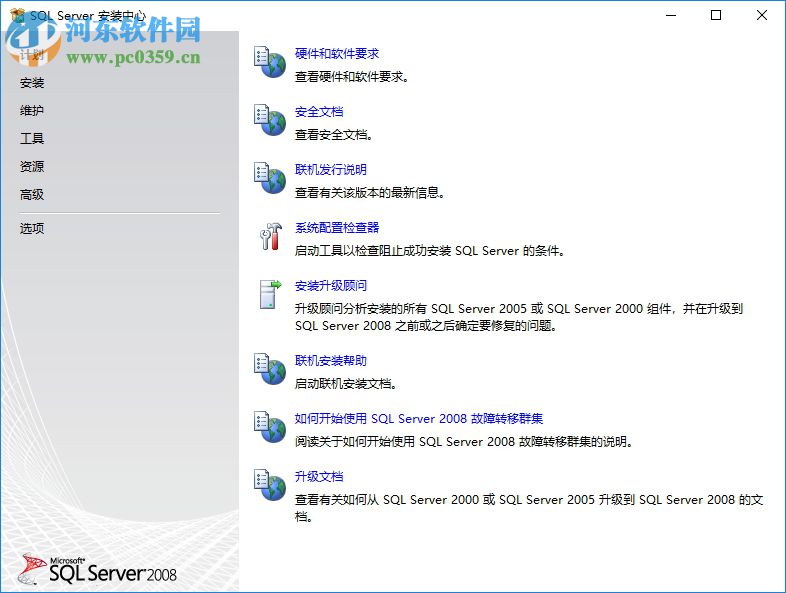Click the globe icon beside 联机发行说明
Image resolution: width=786 pixels, height=593 pixels.
(270, 178)
